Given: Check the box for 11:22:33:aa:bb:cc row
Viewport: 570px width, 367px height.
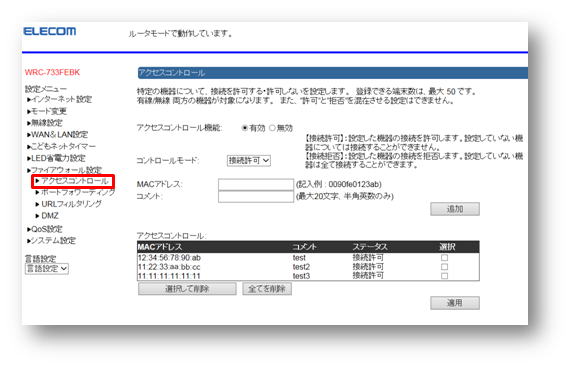Looking at the screenshot, I should click(444, 267).
